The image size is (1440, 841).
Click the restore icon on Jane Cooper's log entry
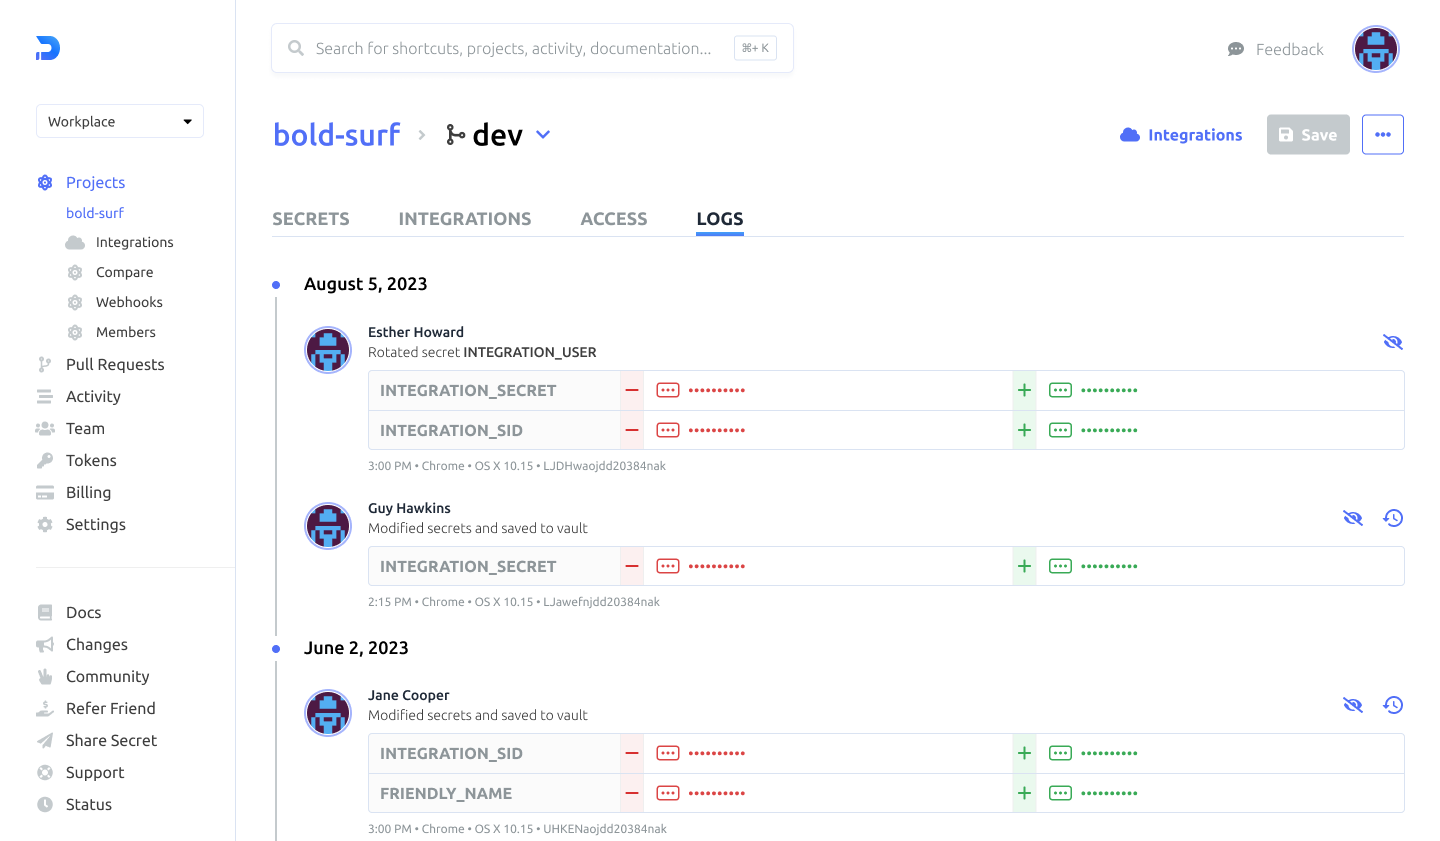pos(1393,704)
